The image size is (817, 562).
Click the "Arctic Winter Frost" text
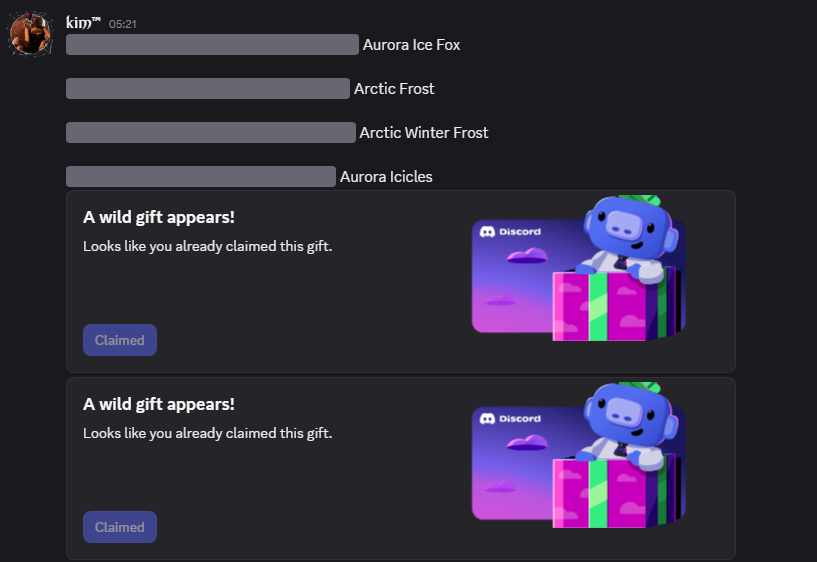(x=424, y=132)
